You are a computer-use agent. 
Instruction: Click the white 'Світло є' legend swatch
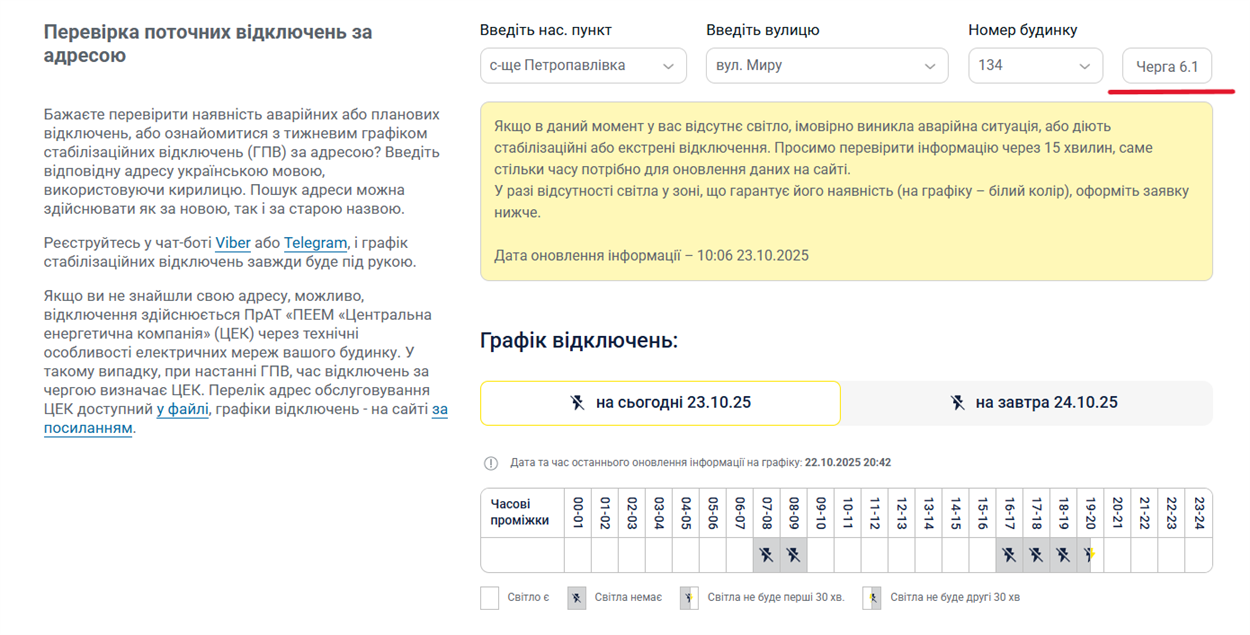[x=489, y=598]
